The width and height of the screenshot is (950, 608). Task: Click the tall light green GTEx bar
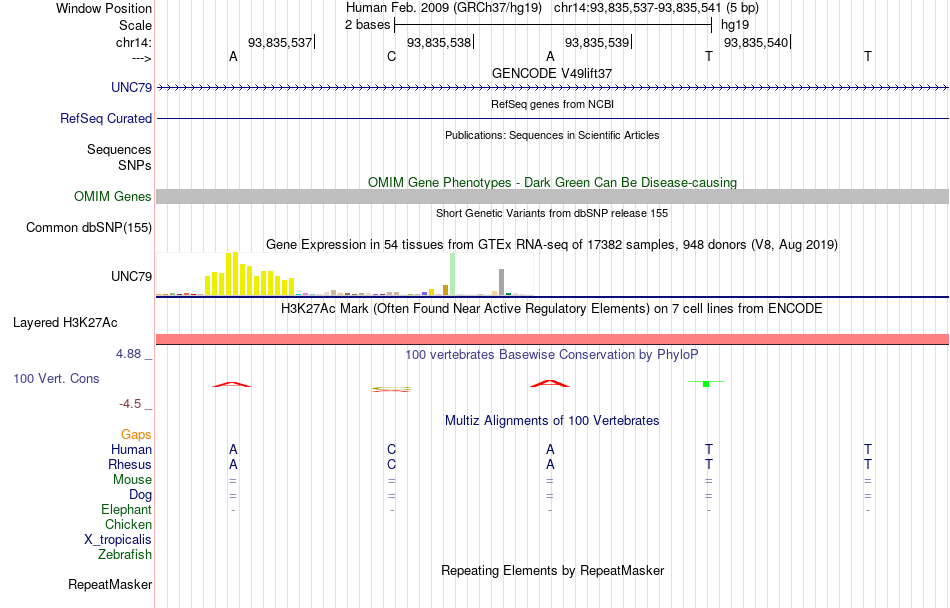[452, 274]
